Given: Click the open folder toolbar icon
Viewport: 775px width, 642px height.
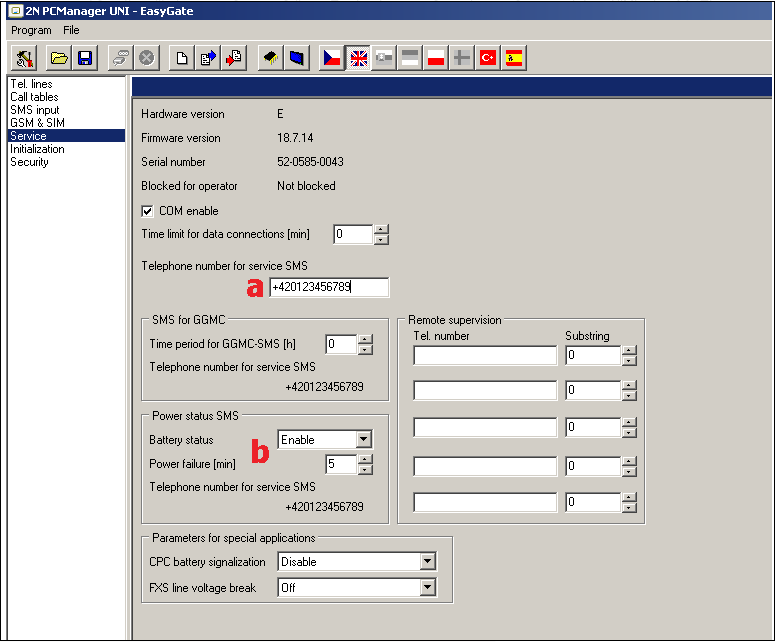Looking at the screenshot, I should (59, 58).
